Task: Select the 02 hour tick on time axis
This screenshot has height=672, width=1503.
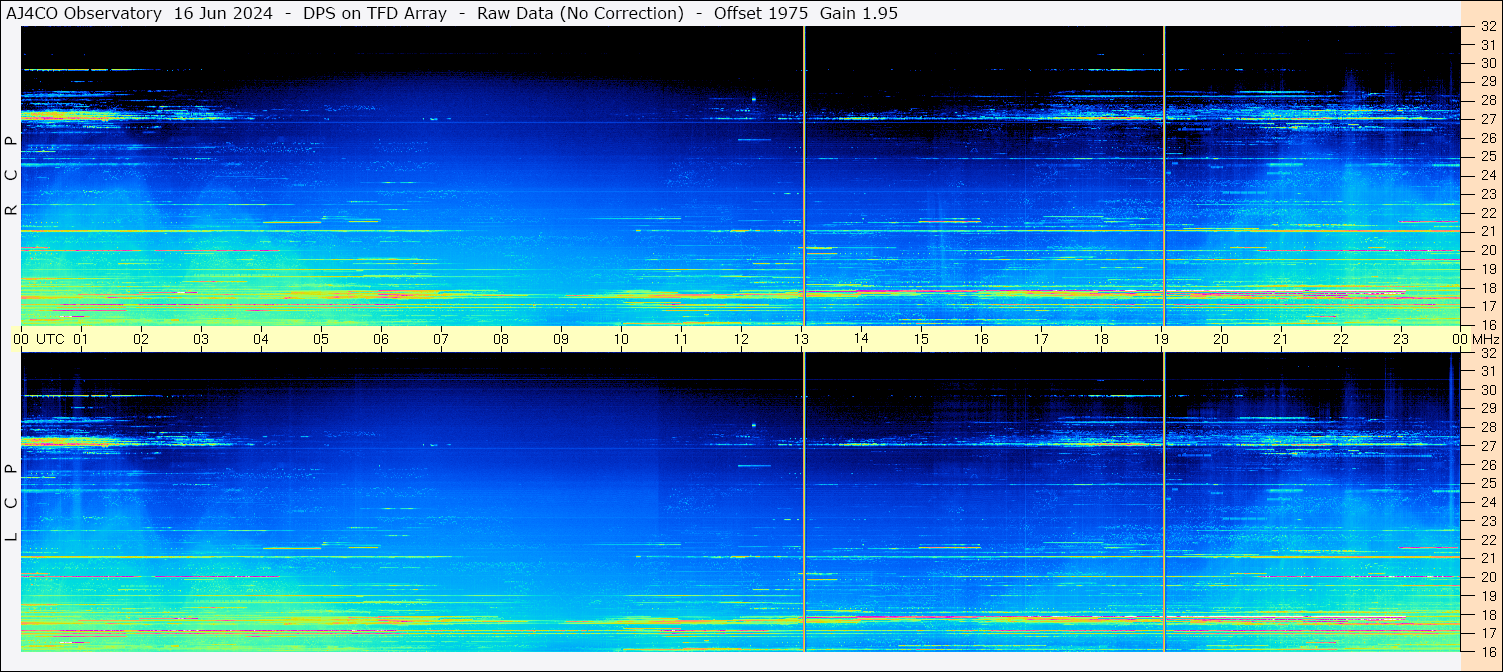Action: [141, 339]
